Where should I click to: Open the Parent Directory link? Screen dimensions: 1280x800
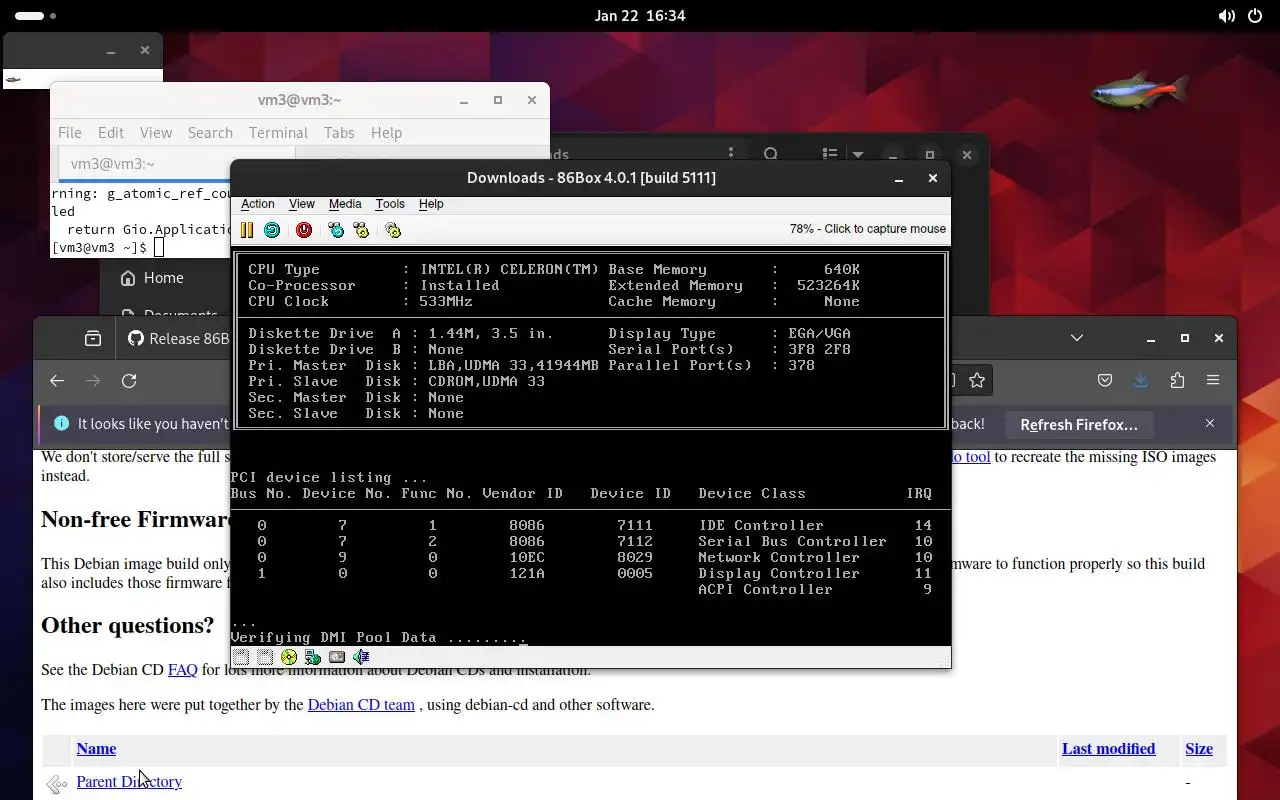pos(129,781)
